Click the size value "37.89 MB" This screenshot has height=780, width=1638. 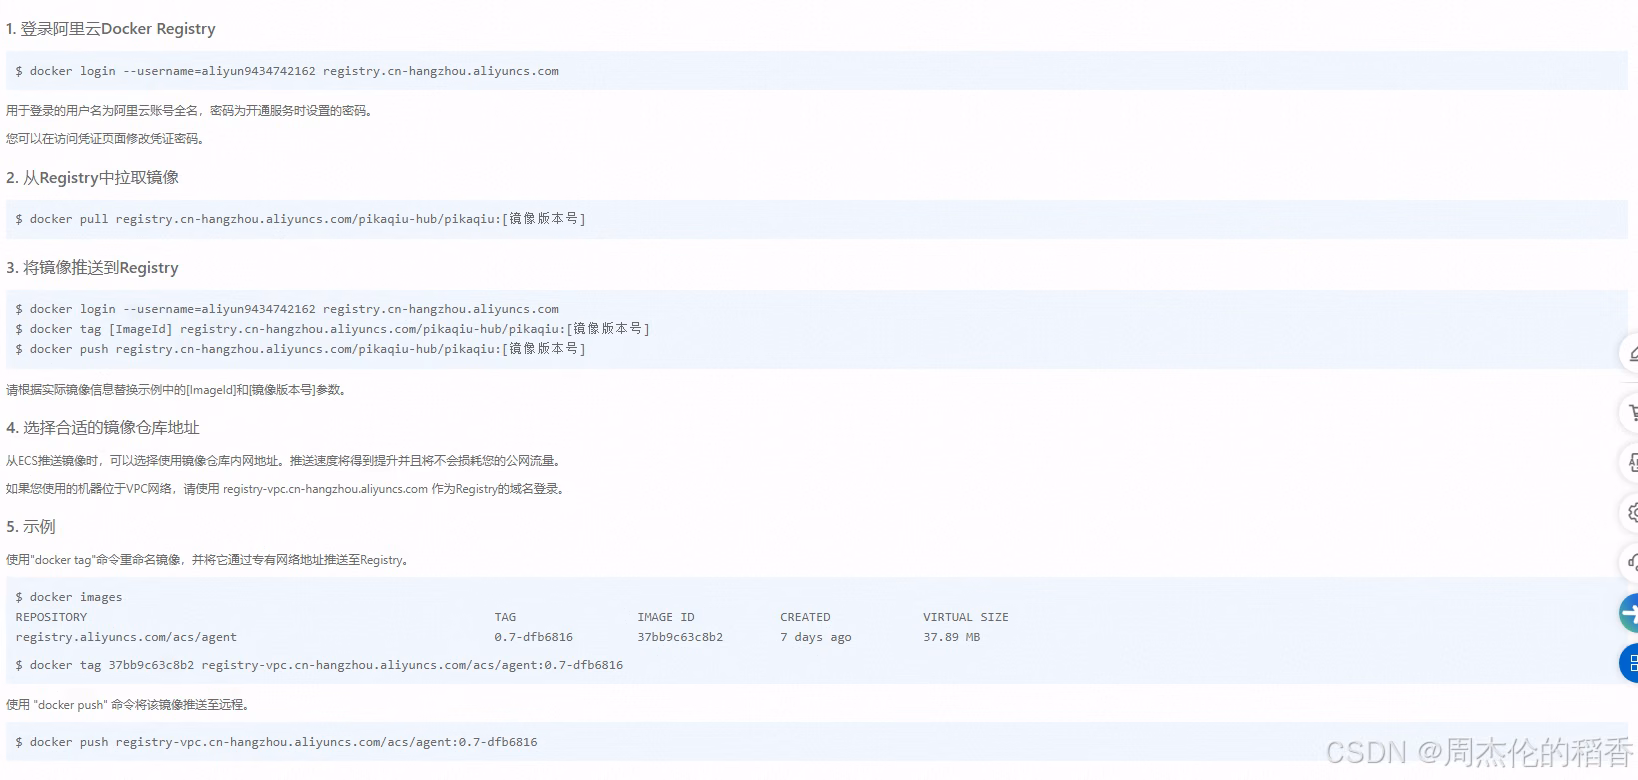point(951,637)
